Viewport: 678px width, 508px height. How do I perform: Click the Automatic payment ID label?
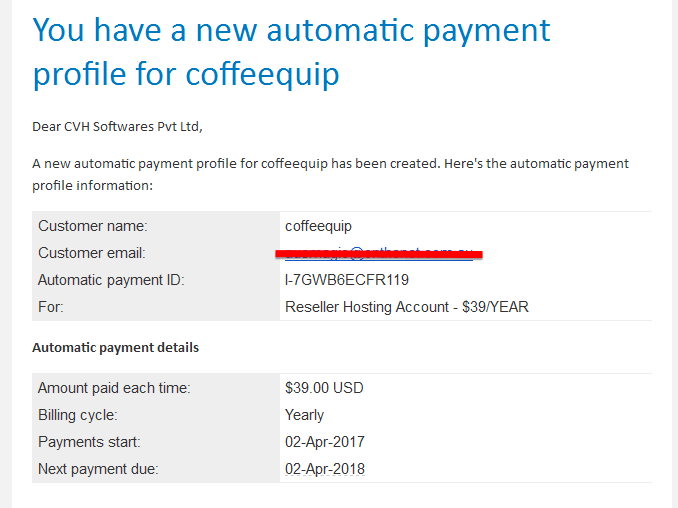click(111, 280)
